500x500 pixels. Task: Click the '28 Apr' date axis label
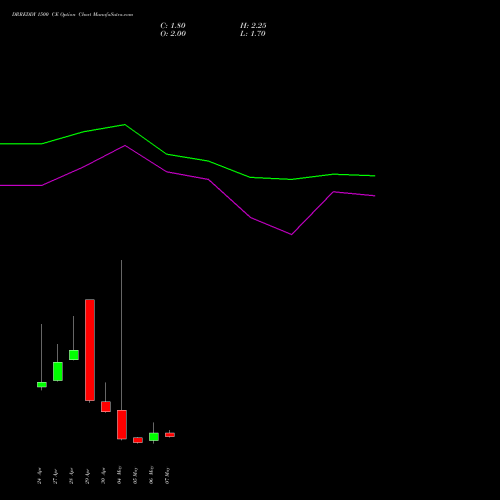72,476
